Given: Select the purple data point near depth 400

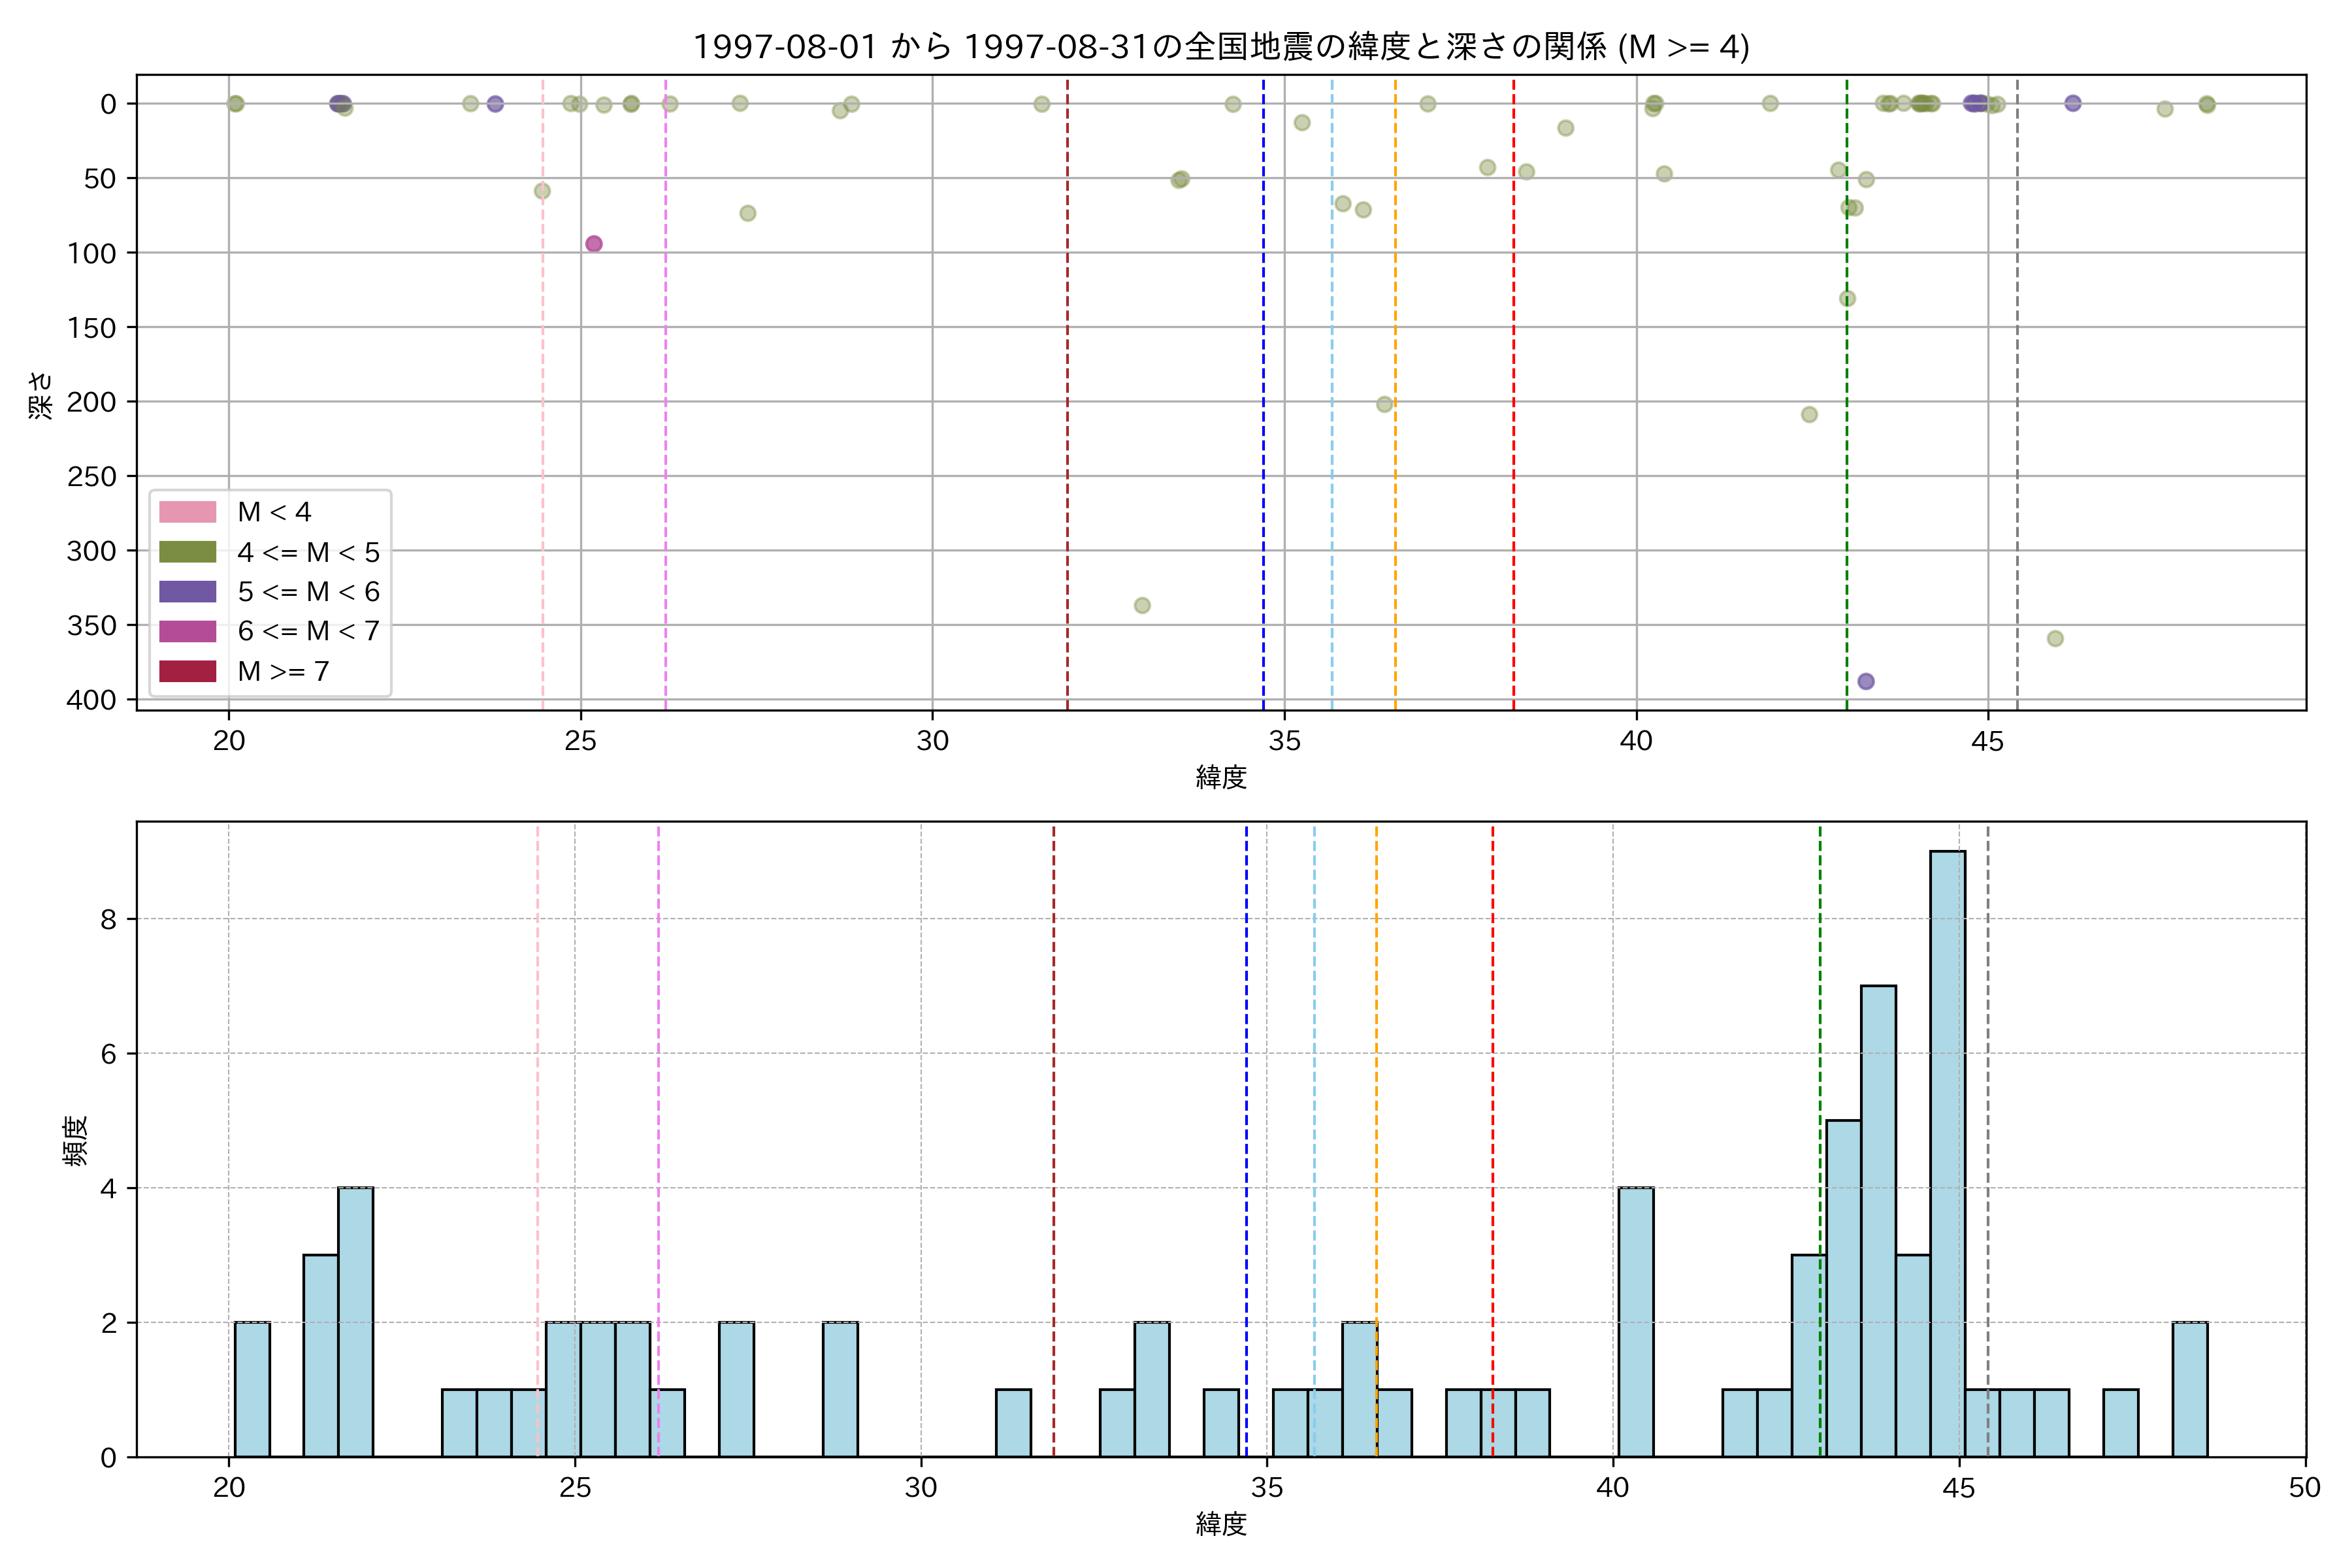Looking at the screenshot, I should click(x=1866, y=682).
